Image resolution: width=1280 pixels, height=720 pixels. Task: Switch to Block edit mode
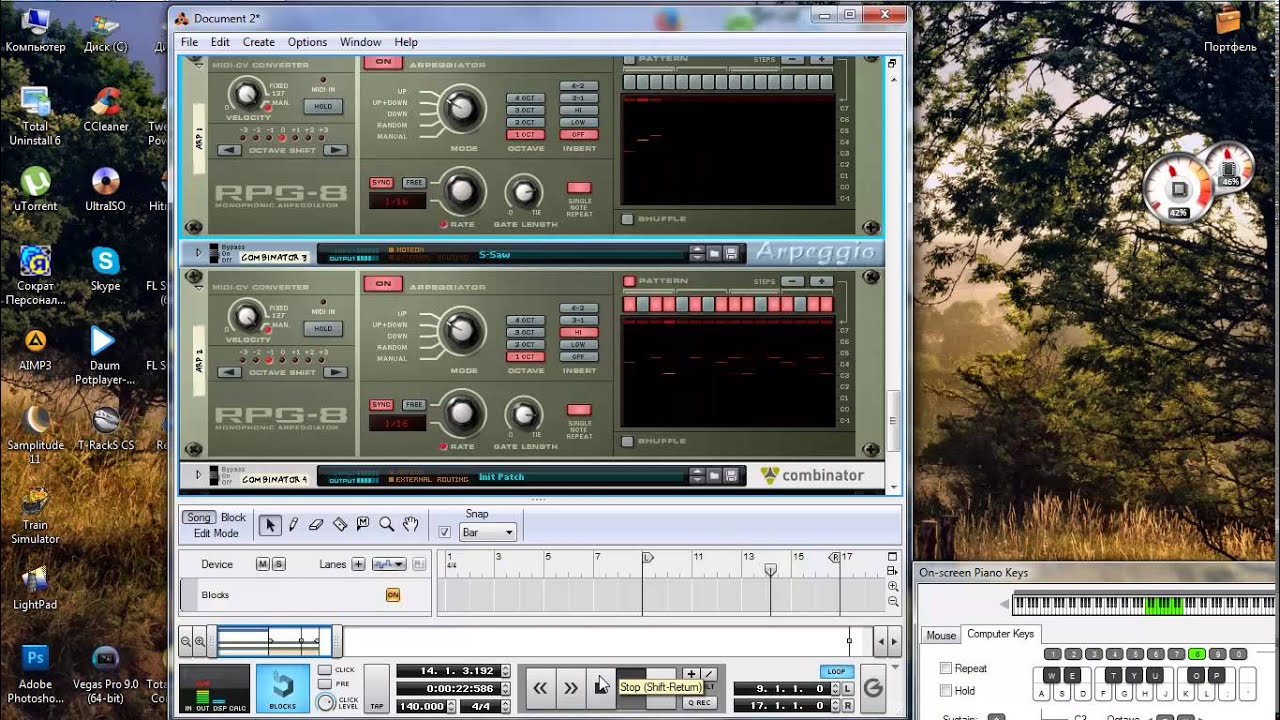tap(233, 517)
